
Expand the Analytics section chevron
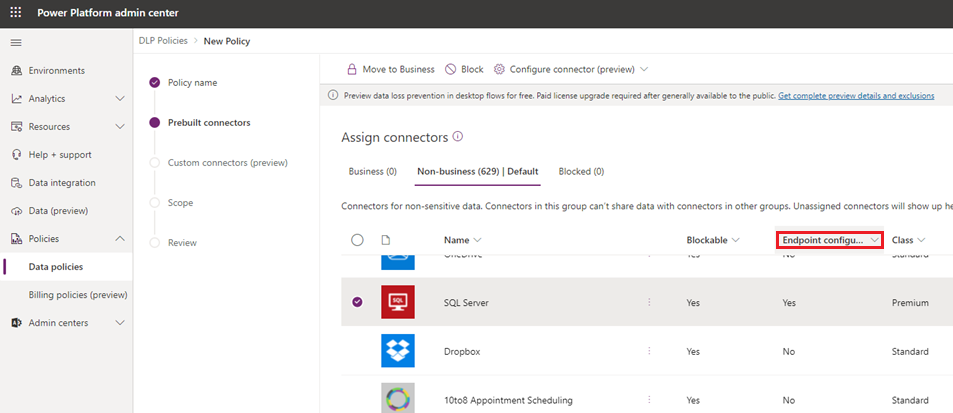[120, 98]
